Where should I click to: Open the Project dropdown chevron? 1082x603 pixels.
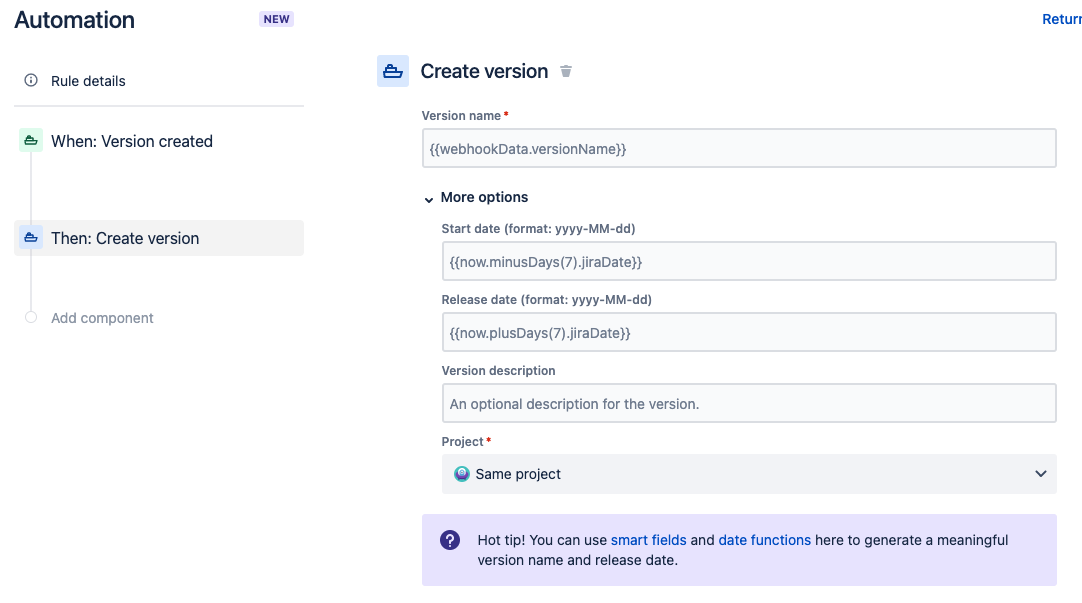pos(1040,473)
